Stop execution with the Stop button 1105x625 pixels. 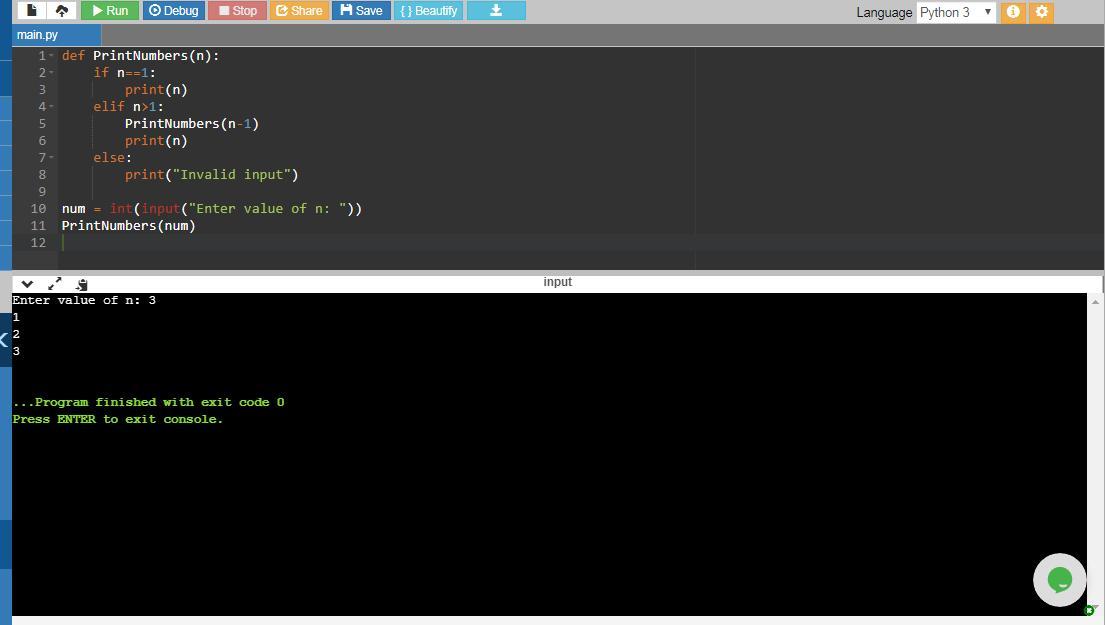tap(237, 11)
